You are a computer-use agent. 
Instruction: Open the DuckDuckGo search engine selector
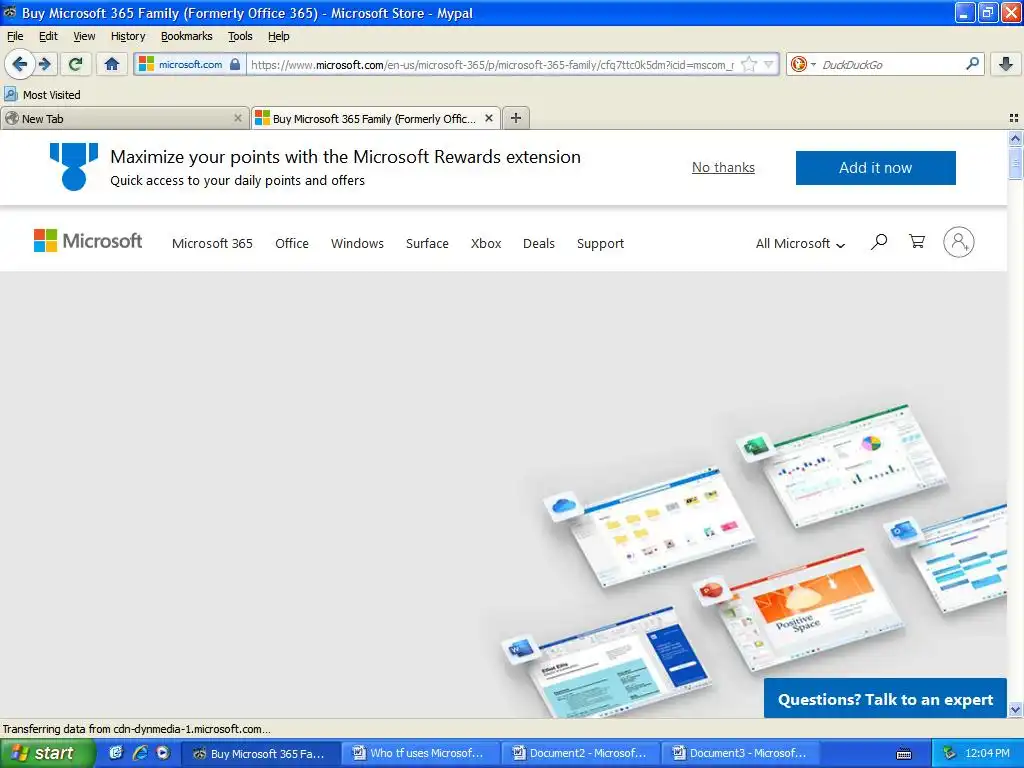(803, 64)
